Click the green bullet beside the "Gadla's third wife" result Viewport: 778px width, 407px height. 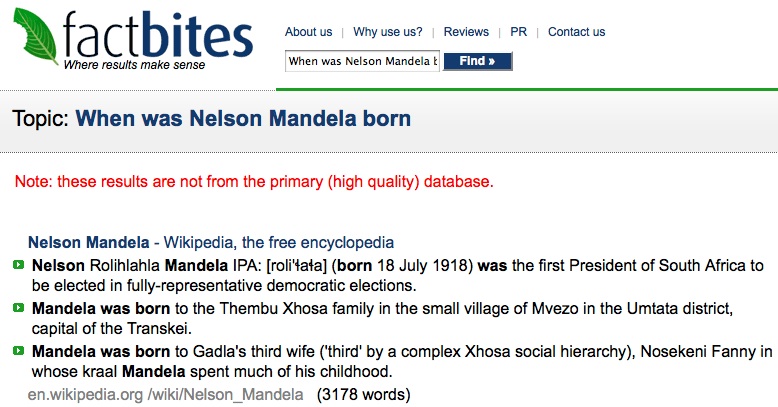click(x=18, y=351)
